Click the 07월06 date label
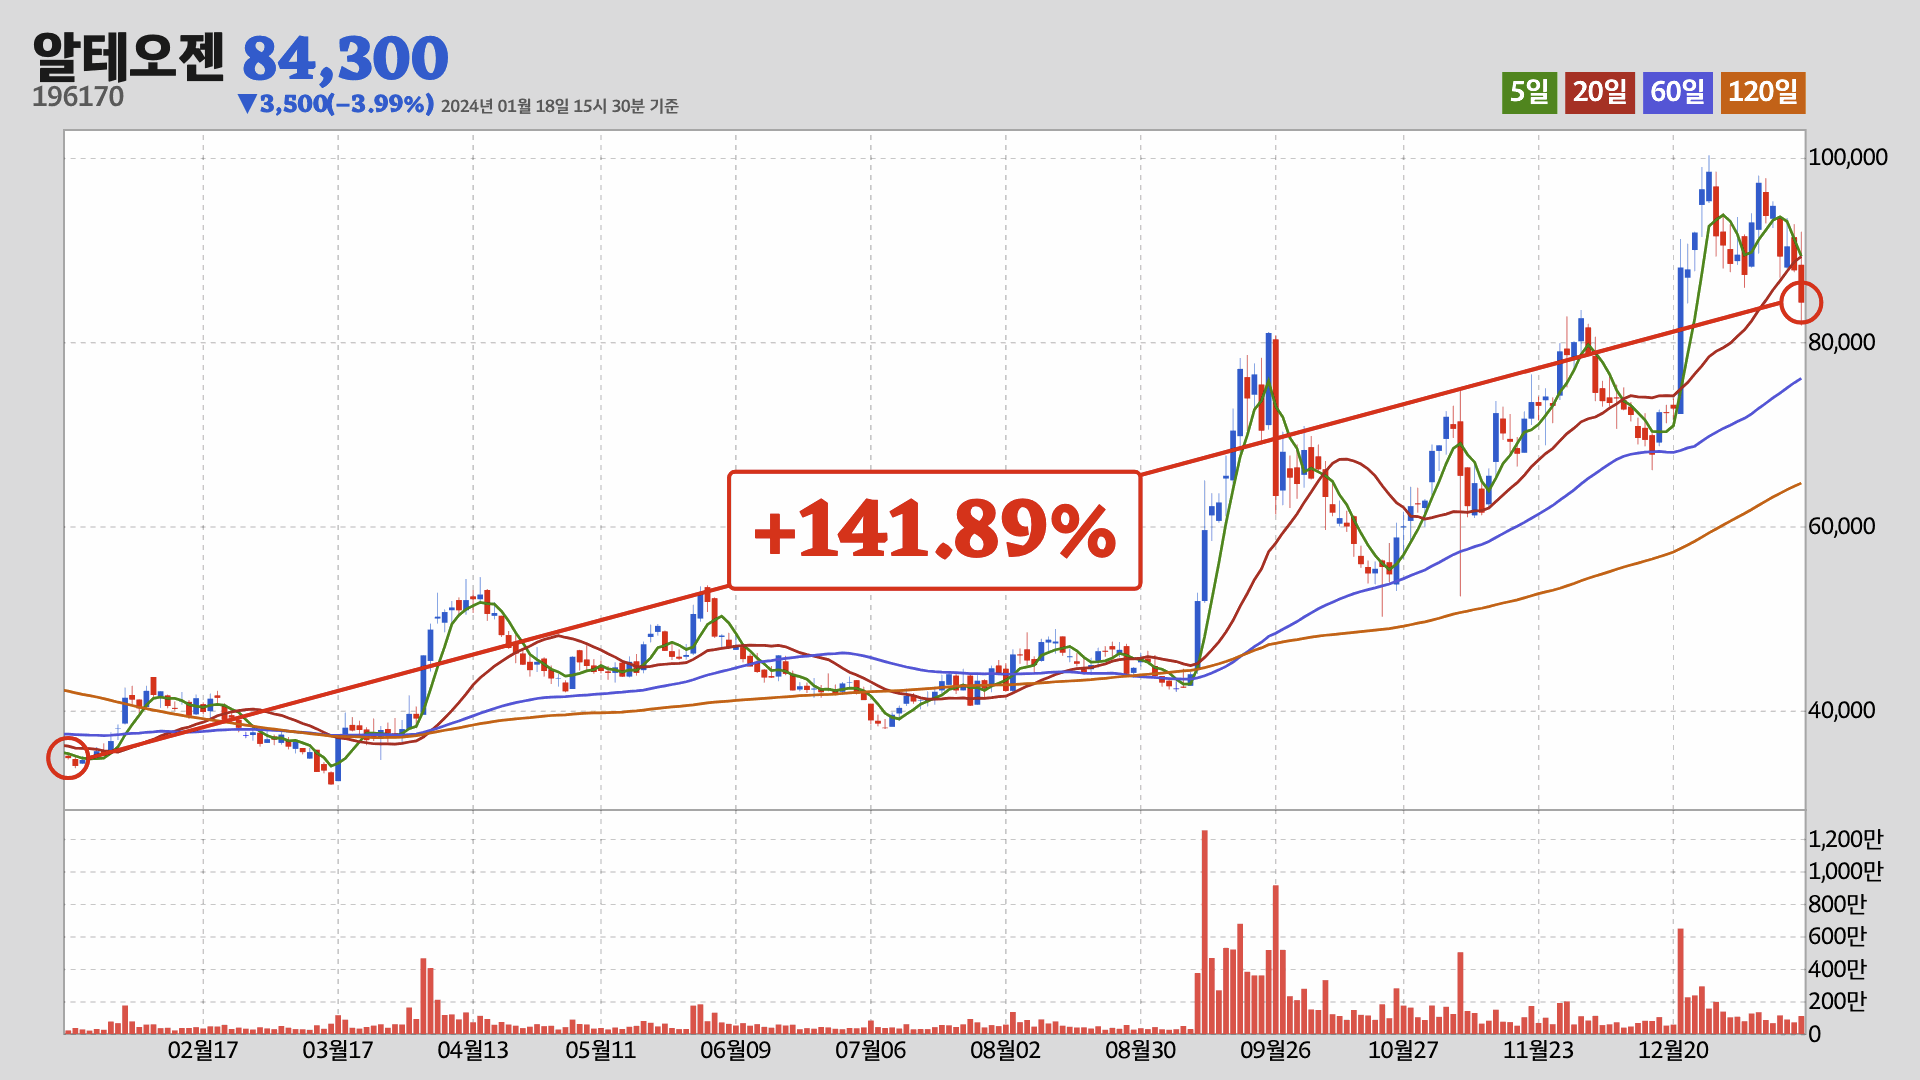 871,1050
